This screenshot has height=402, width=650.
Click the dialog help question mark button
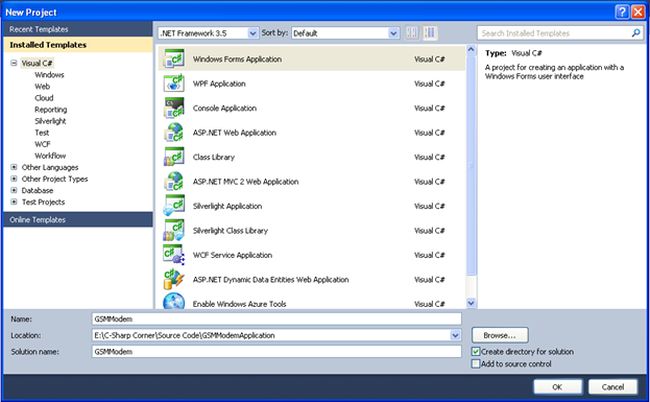(x=622, y=12)
